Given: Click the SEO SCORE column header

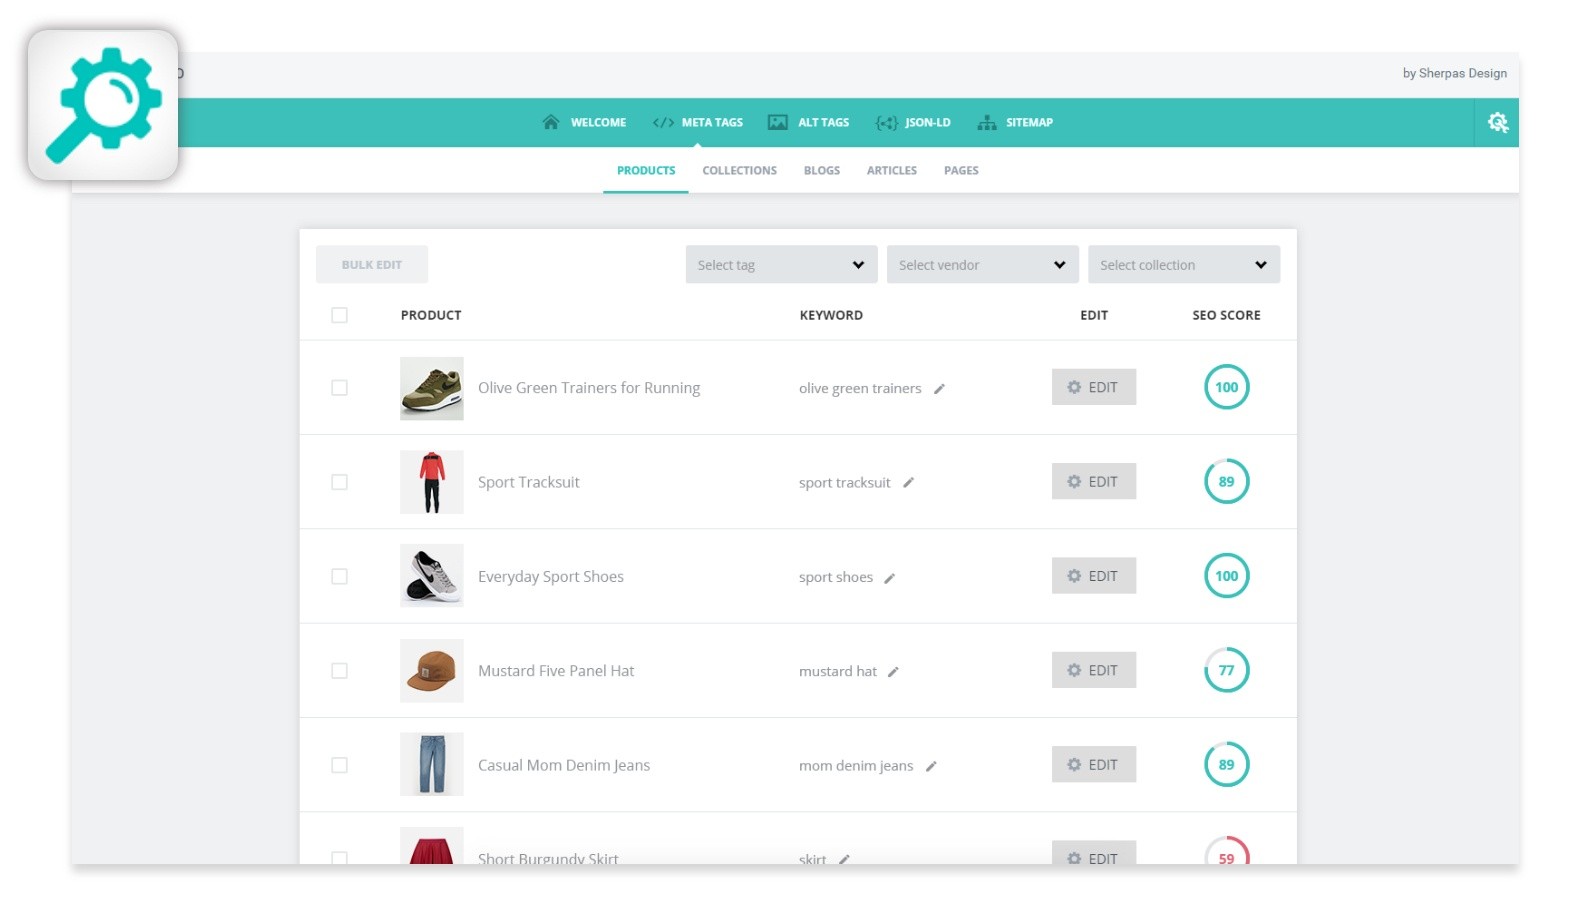Looking at the screenshot, I should [1226, 315].
